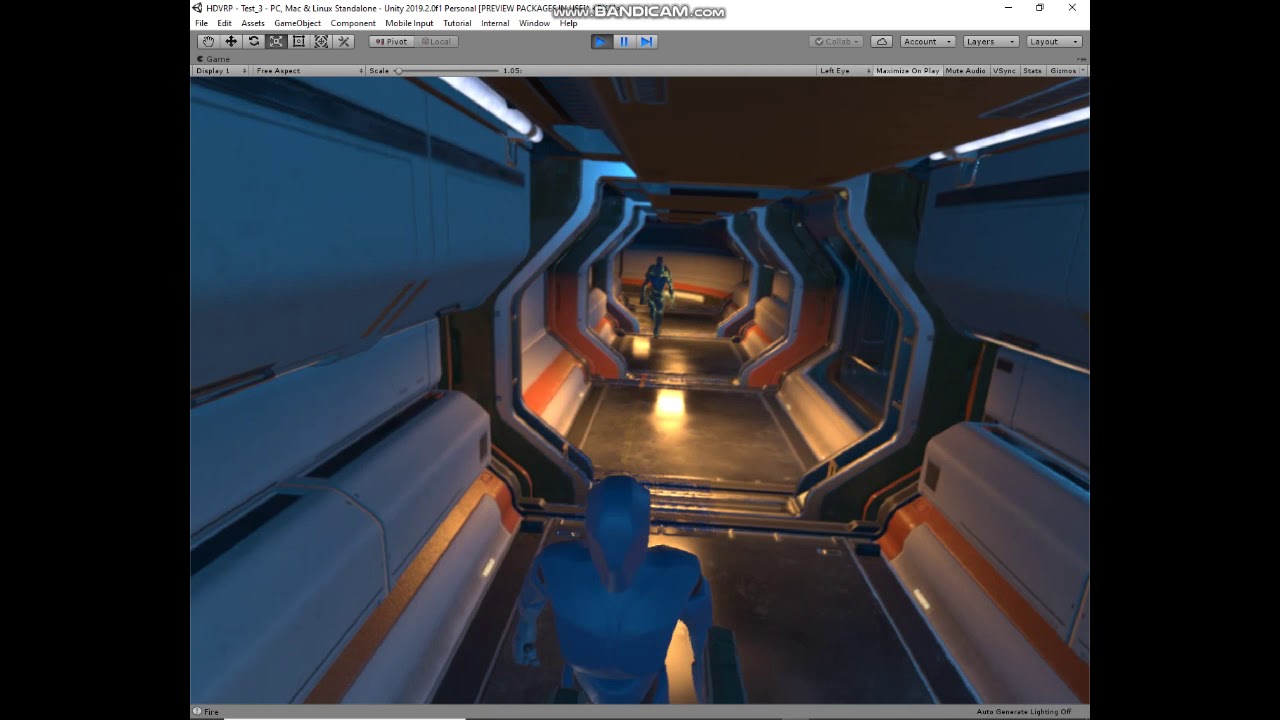Open custom editor tools
The height and width of the screenshot is (720, 1280).
[x=344, y=41]
